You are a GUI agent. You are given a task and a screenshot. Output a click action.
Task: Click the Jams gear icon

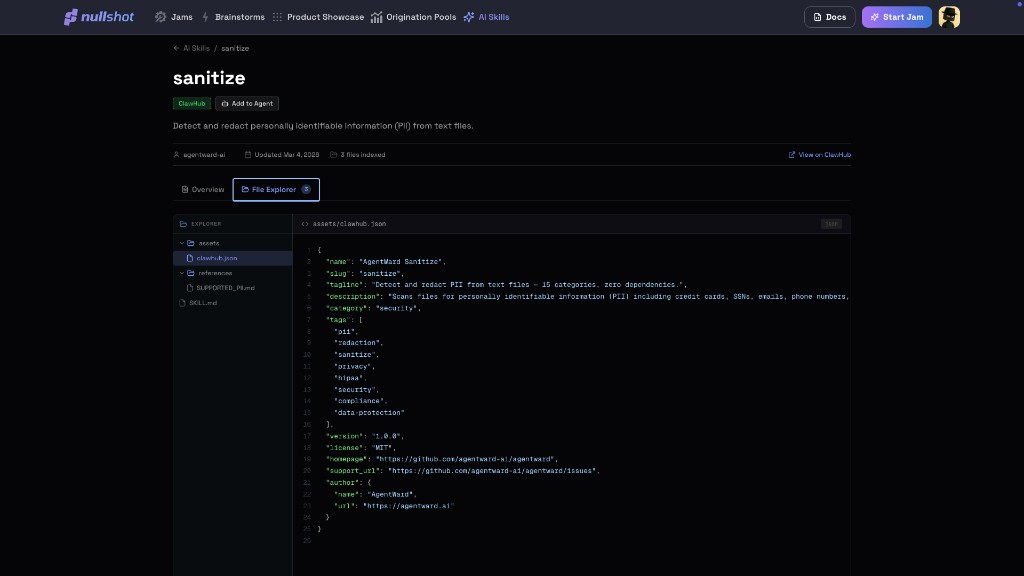161,17
